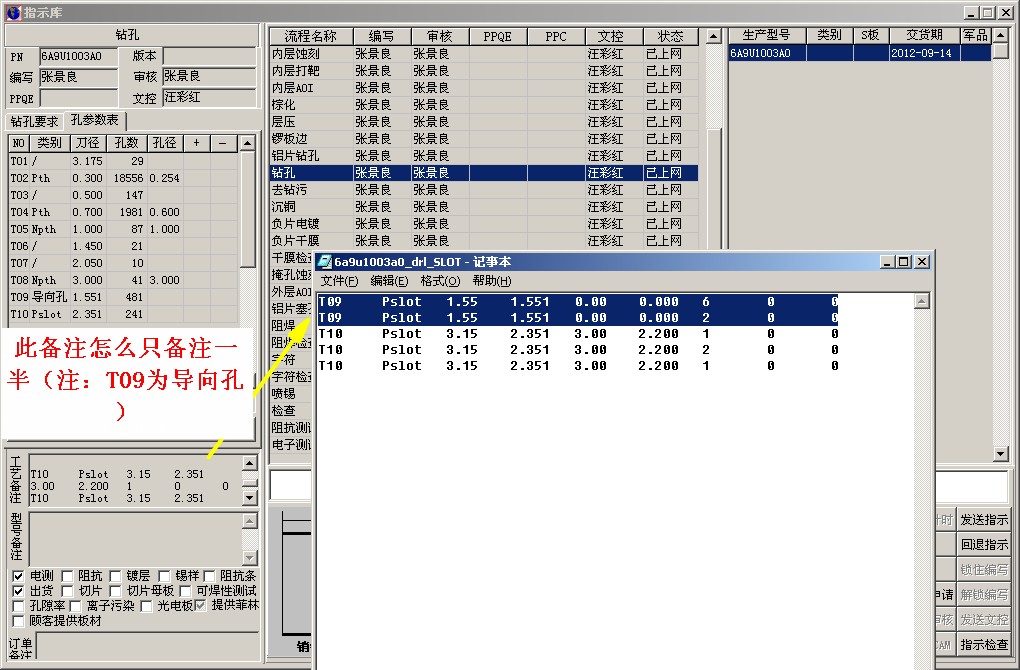
Task: Click the 状态 column header
Action: tap(671, 36)
